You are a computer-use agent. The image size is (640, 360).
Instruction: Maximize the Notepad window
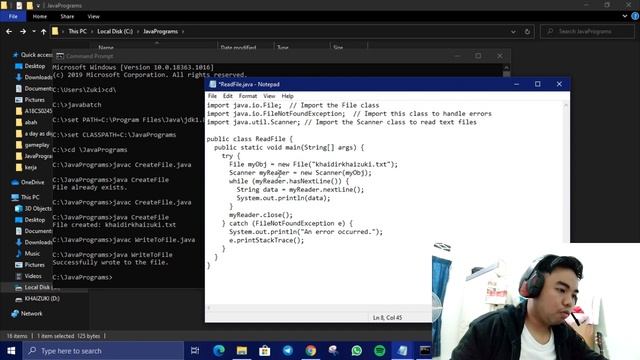click(538, 84)
